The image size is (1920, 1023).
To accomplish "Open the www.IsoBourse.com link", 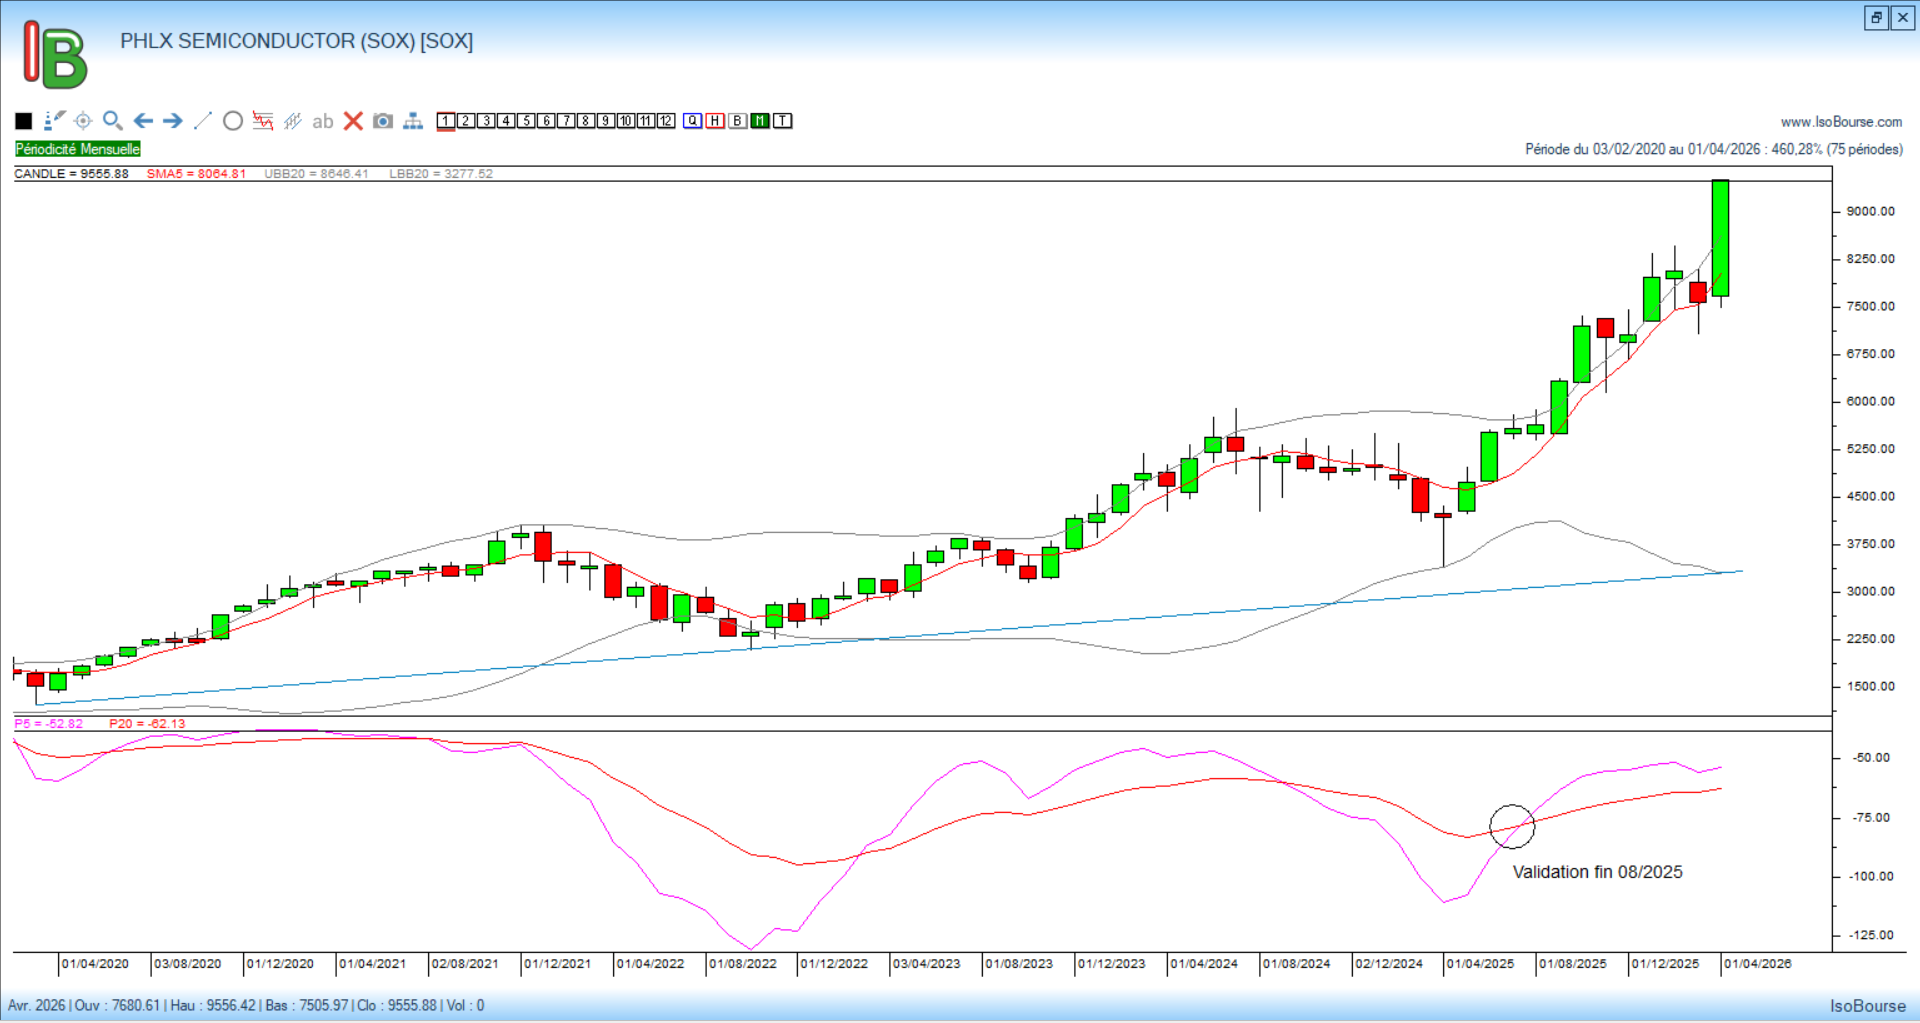I will pos(1841,122).
